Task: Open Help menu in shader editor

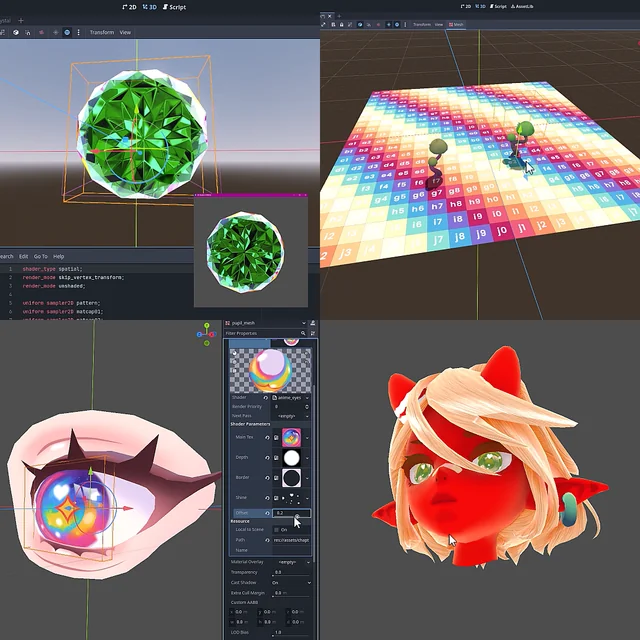Action: [x=58, y=256]
